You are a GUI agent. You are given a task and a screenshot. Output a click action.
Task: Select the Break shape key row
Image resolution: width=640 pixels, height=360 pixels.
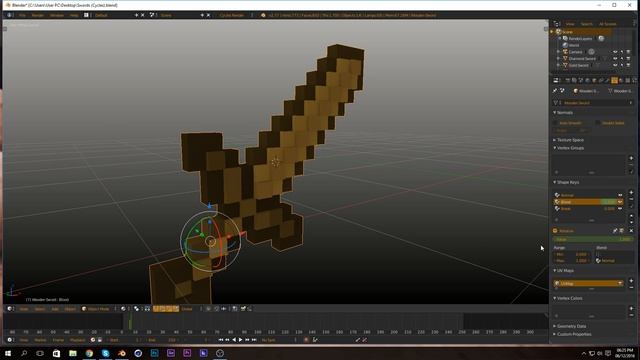pos(588,209)
